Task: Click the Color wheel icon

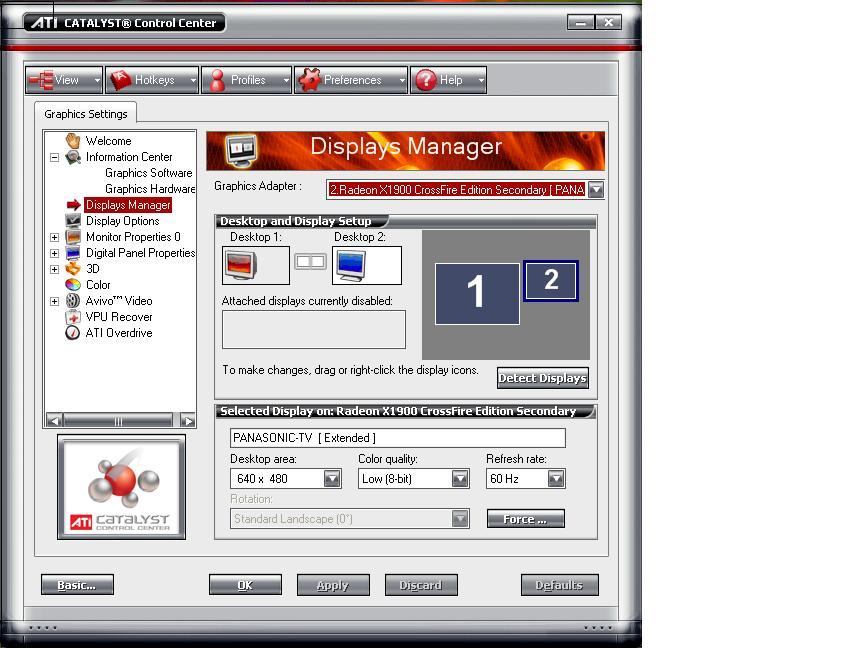Action: (73, 284)
